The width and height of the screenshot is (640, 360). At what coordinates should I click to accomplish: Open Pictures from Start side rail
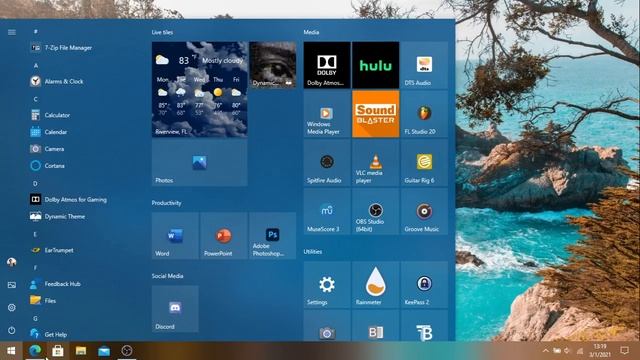point(12,285)
